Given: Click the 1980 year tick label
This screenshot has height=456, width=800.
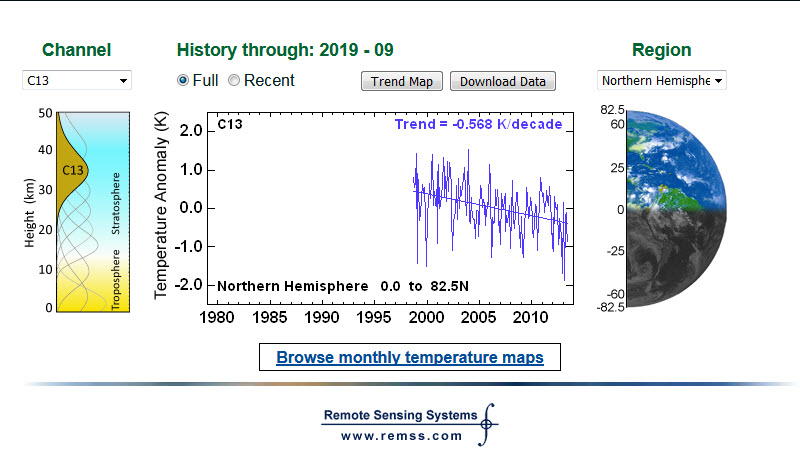Looking at the screenshot, I should point(217,317).
